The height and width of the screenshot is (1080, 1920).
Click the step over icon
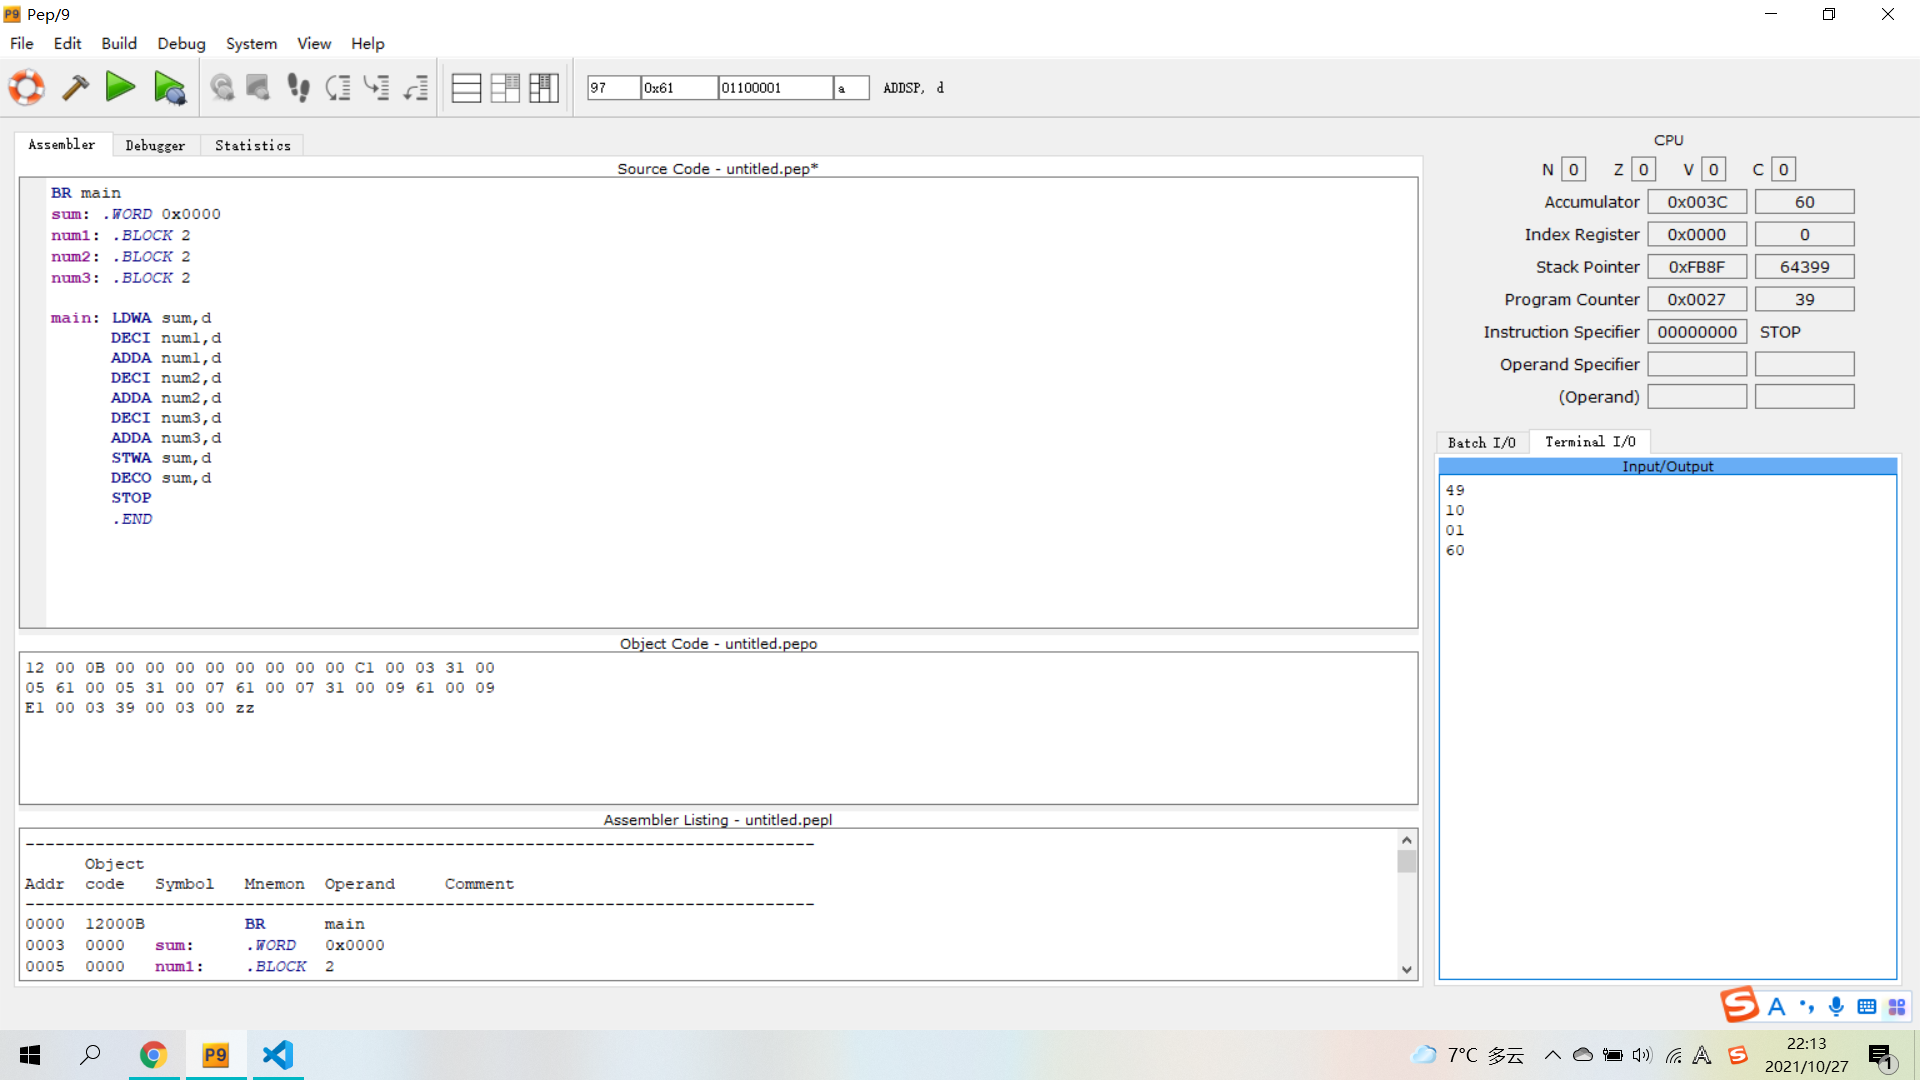pos(338,88)
